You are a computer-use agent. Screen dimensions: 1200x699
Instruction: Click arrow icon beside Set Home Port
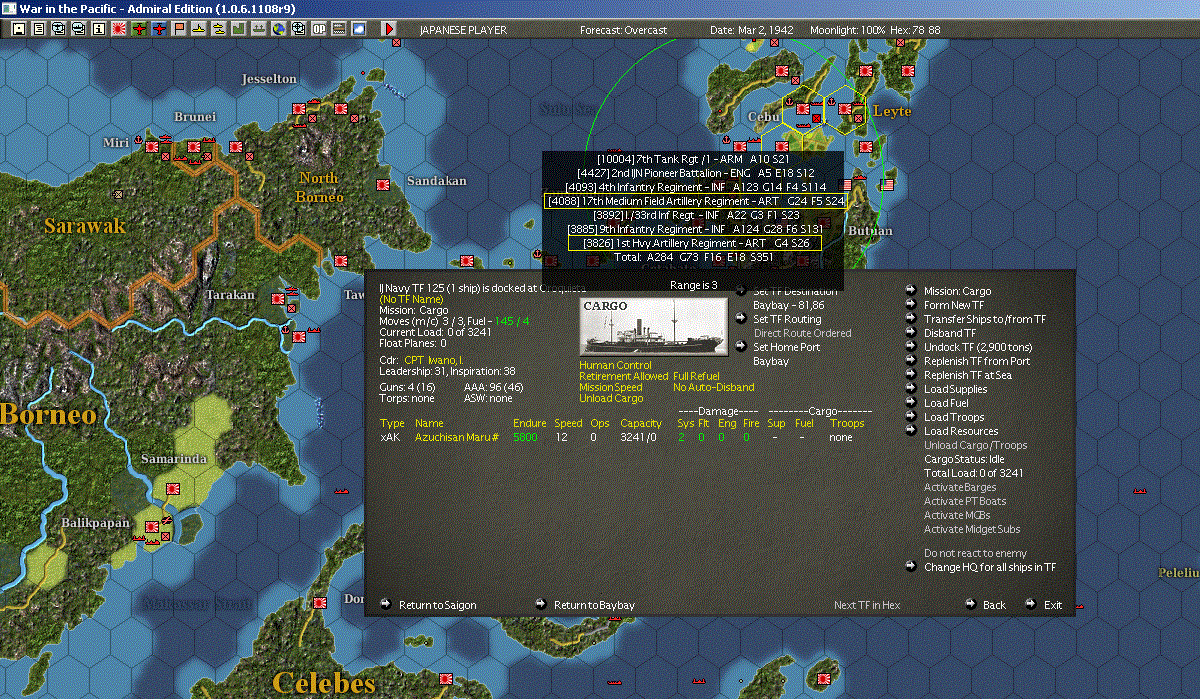(x=741, y=347)
